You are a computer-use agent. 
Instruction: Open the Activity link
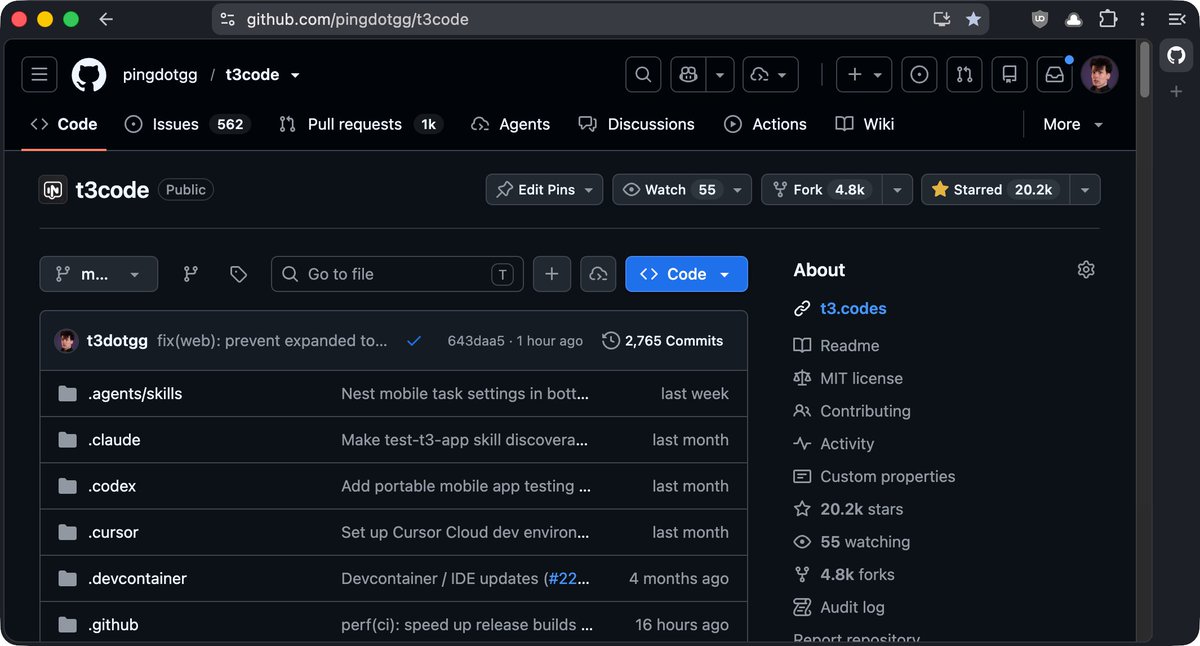tap(846, 444)
